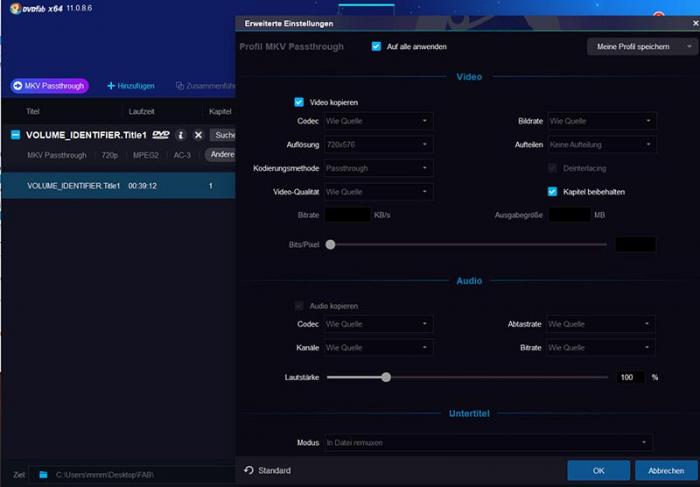Expand the video Auflösung 720x576 dropdown

click(x=378, y=144)
